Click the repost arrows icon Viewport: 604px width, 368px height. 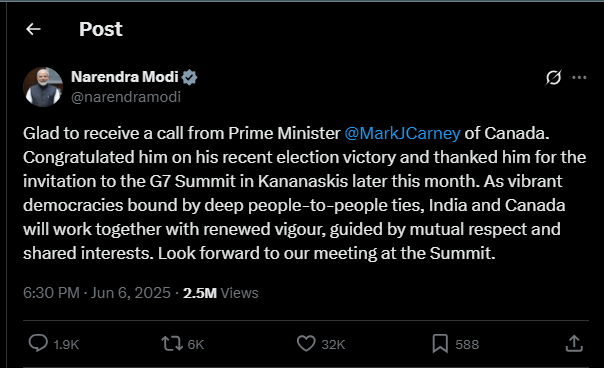pos(172,343)
